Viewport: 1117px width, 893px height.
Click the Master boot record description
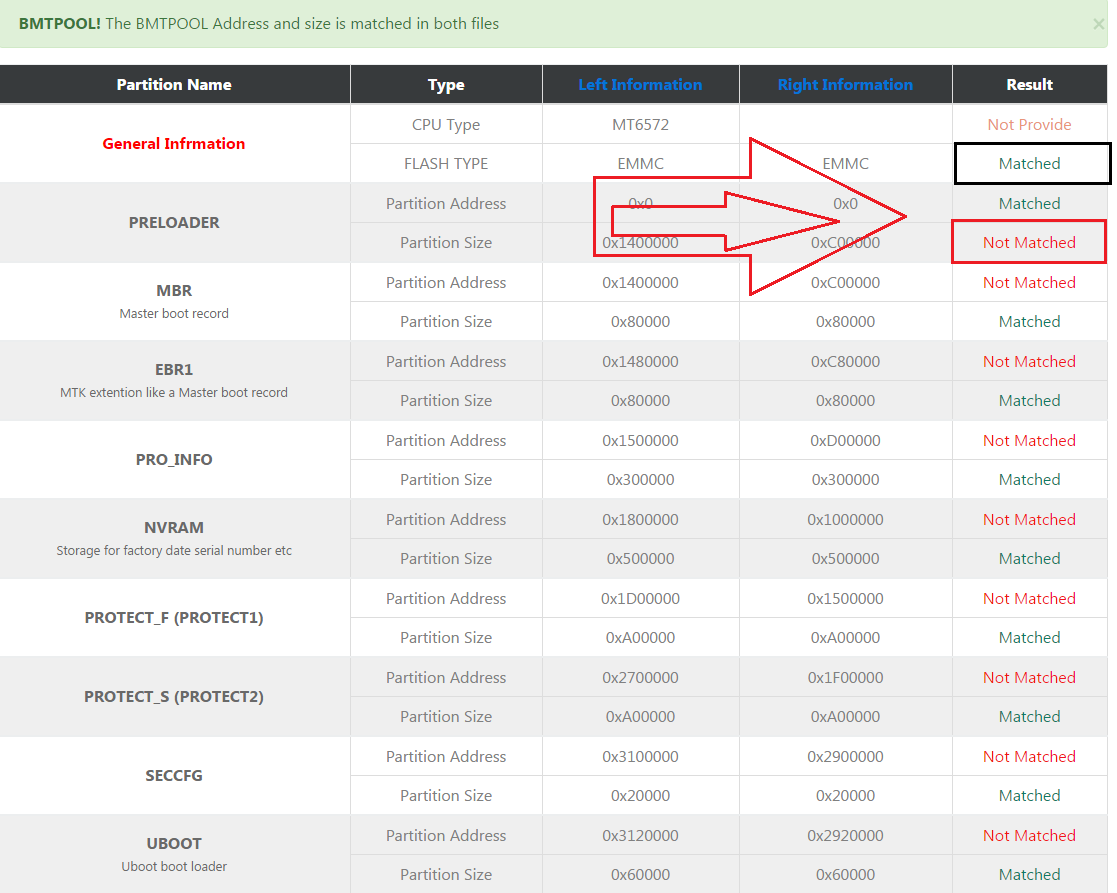pyautogui.click(x=174, y=313)
